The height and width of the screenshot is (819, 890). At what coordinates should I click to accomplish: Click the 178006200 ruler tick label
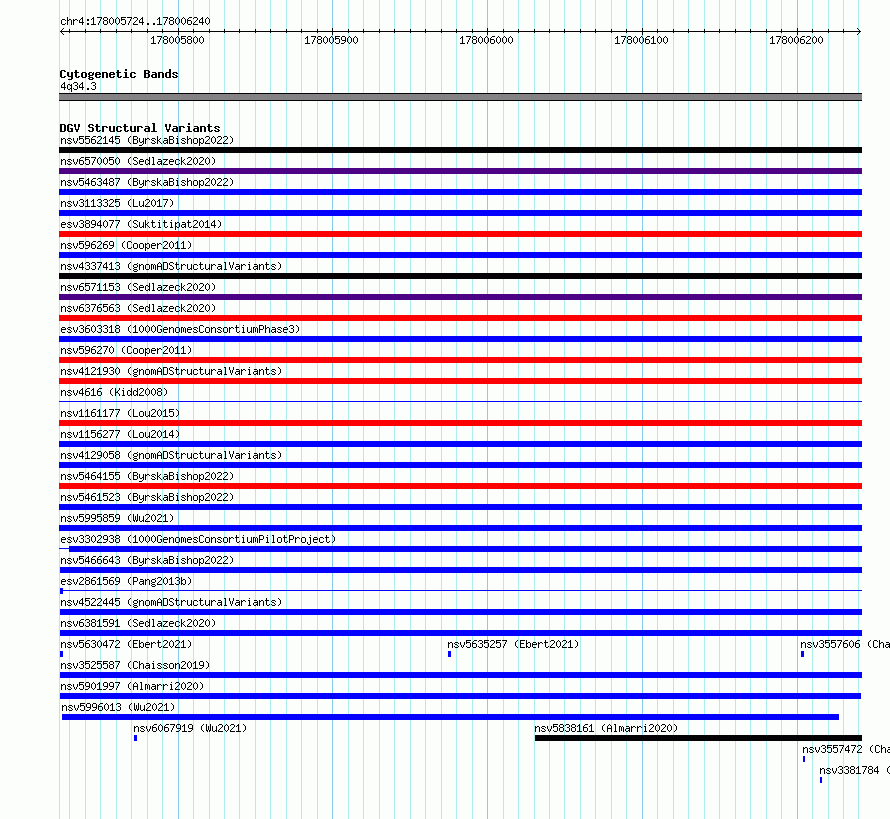[796, 40]
